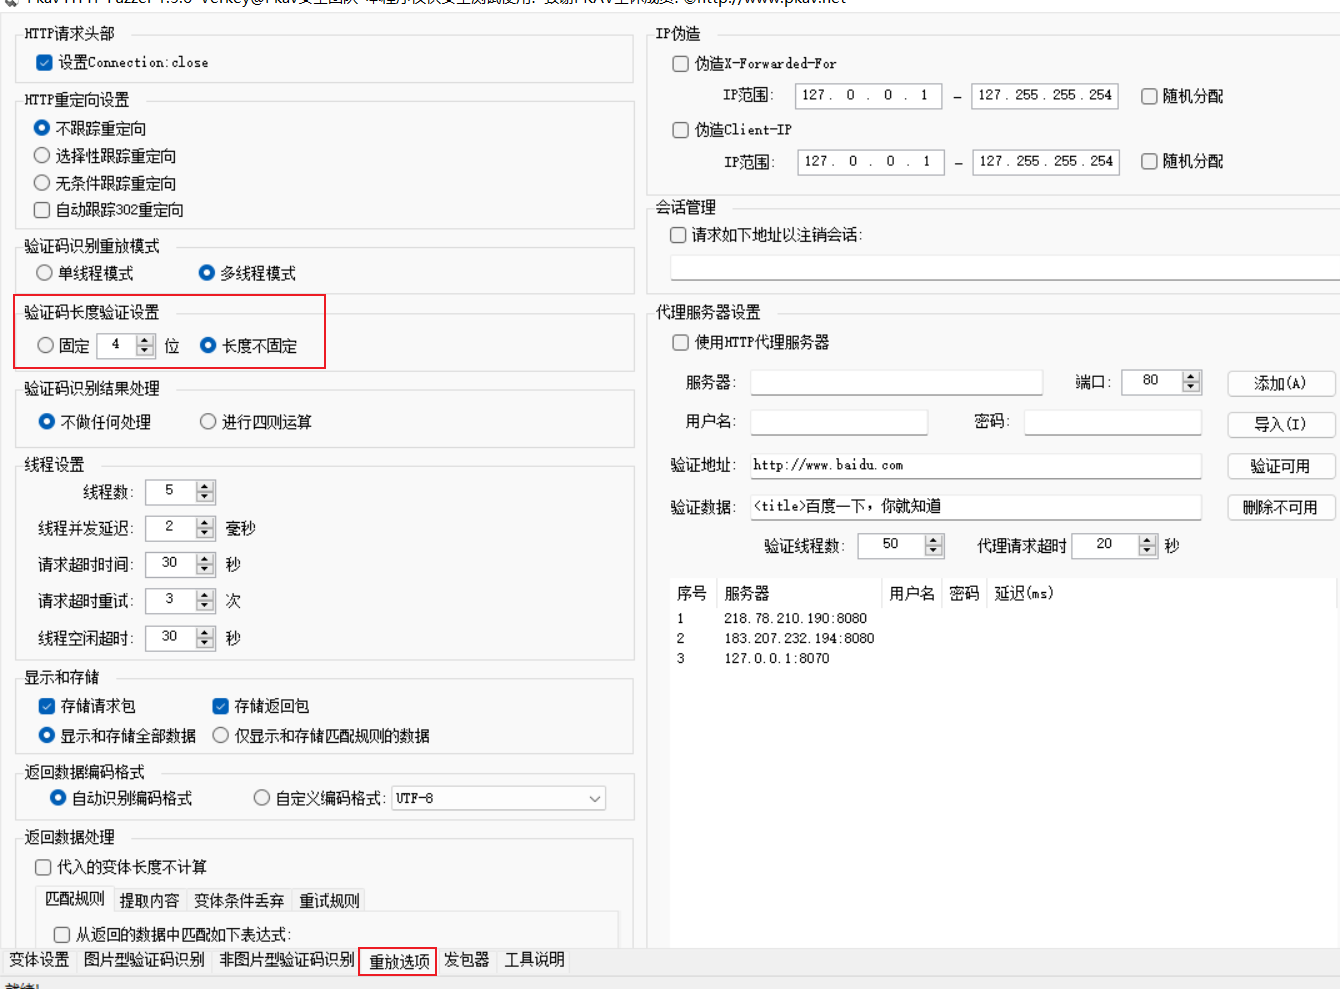Increase proxy port number up arrow

pos(1190,377)
